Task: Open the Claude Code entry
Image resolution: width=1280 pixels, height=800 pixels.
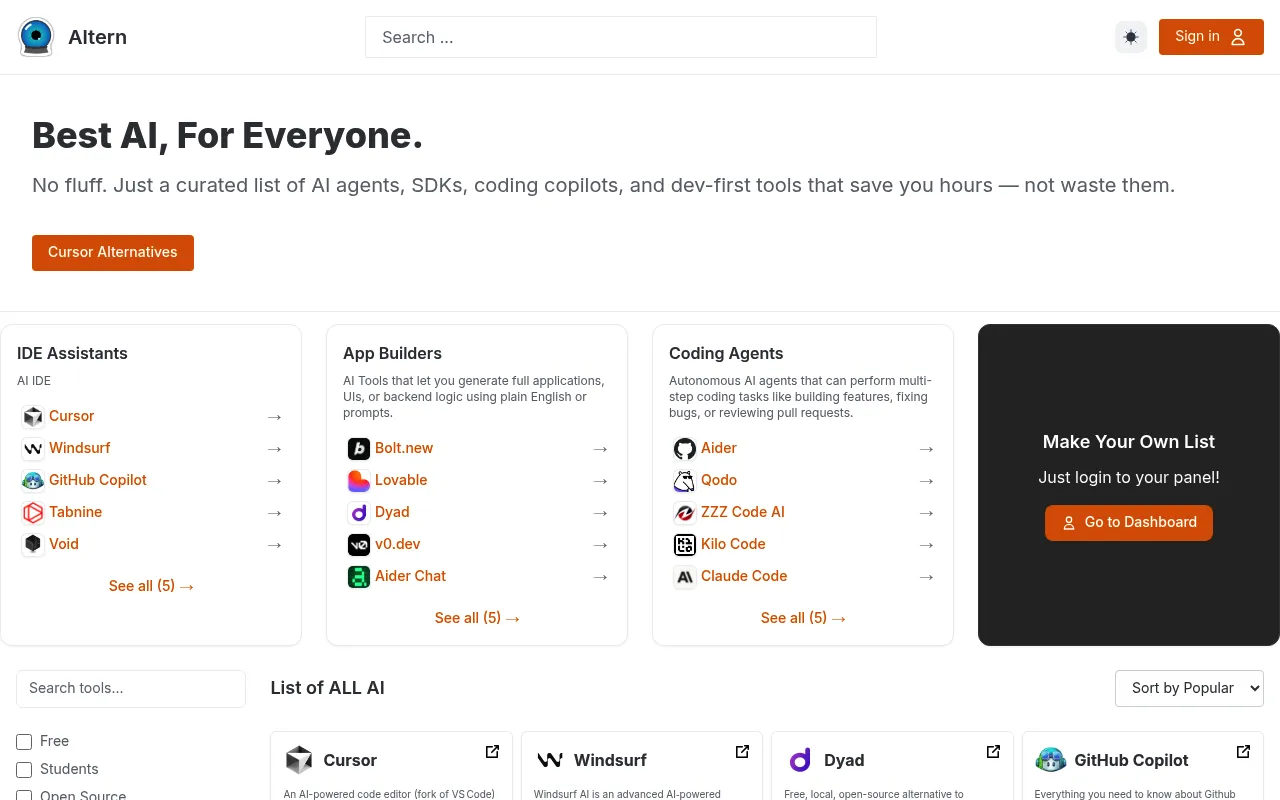Action: pos(744,576)
